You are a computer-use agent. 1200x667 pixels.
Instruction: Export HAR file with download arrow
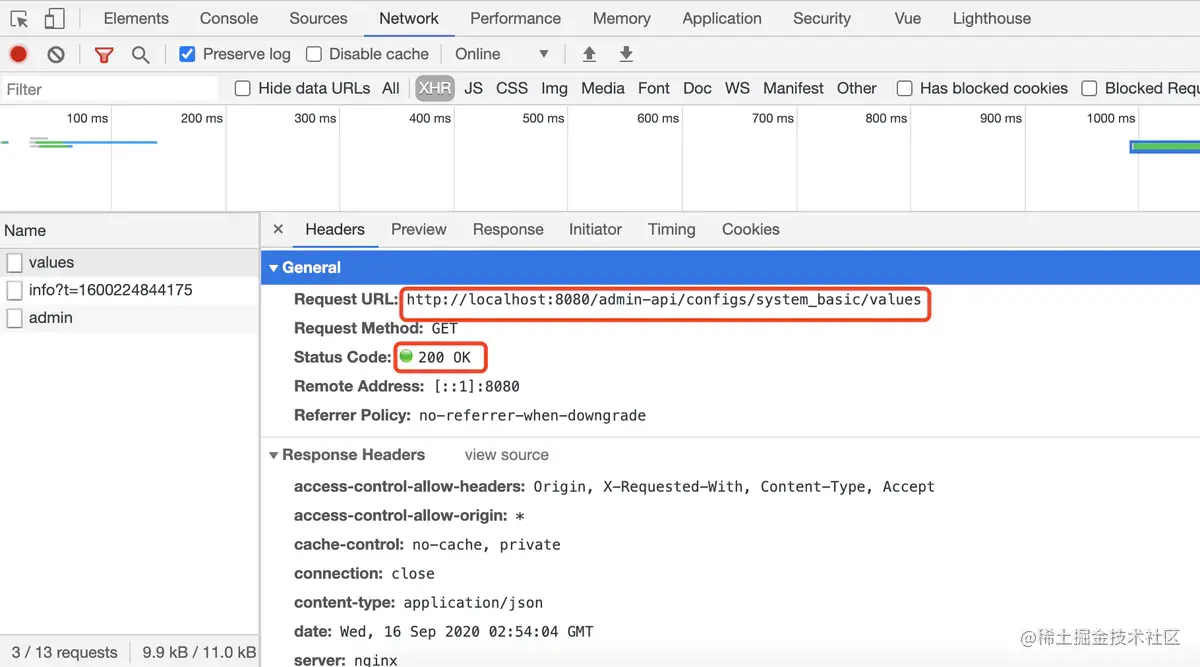tap(626, 54)
